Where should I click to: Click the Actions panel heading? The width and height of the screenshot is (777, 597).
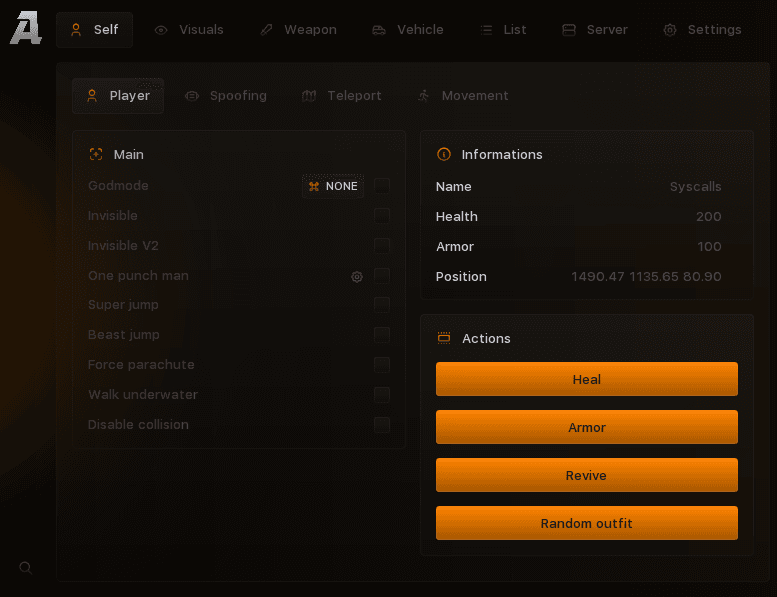486,338
